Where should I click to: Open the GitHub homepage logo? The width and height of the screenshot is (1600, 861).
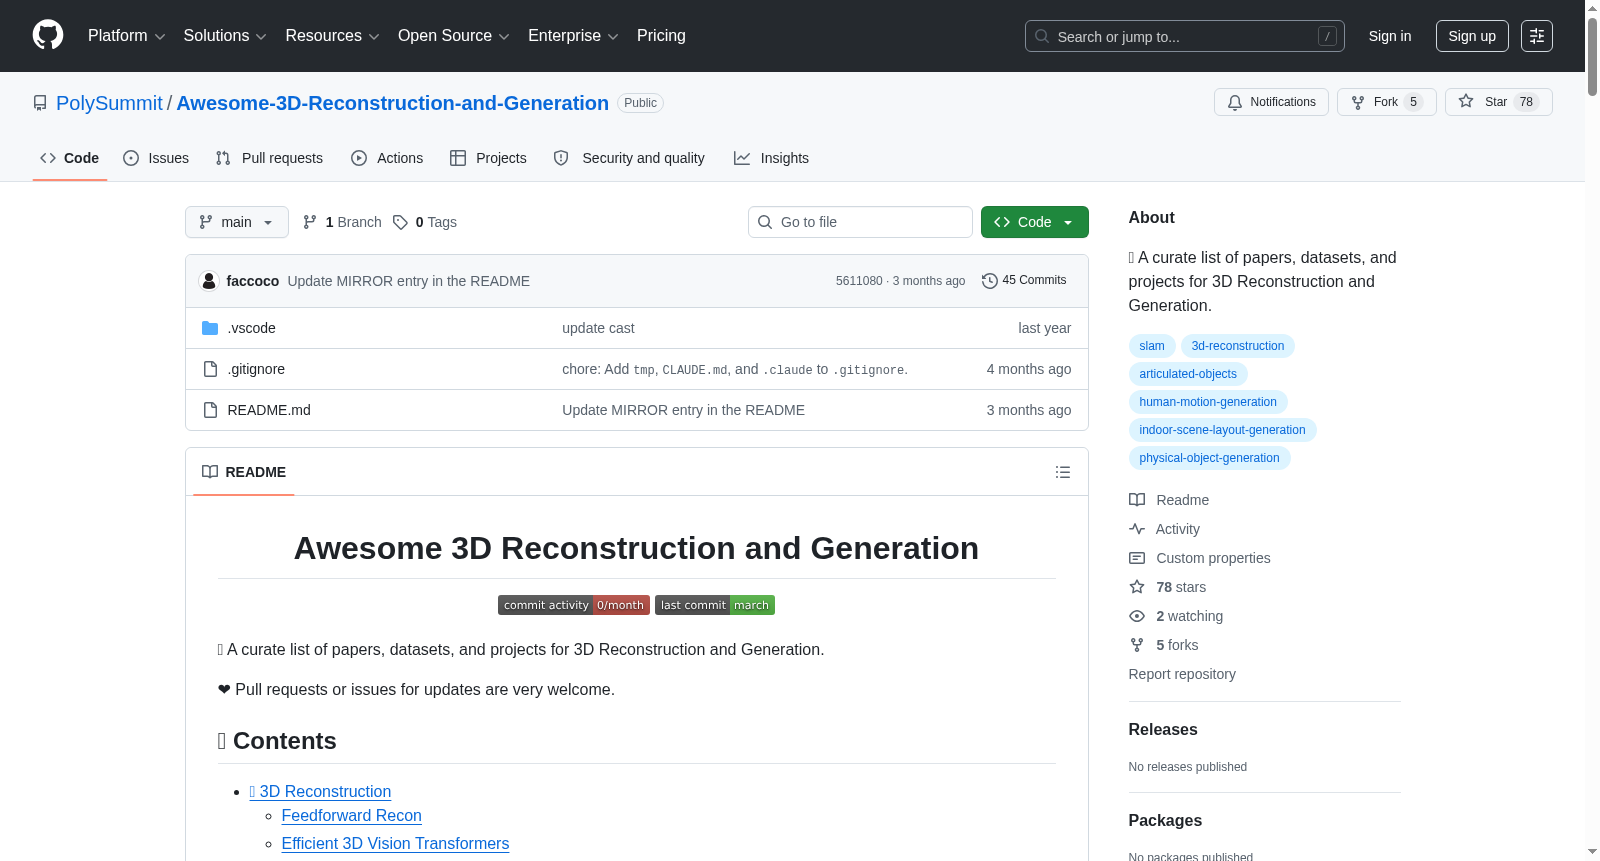[x=48, y=36]
